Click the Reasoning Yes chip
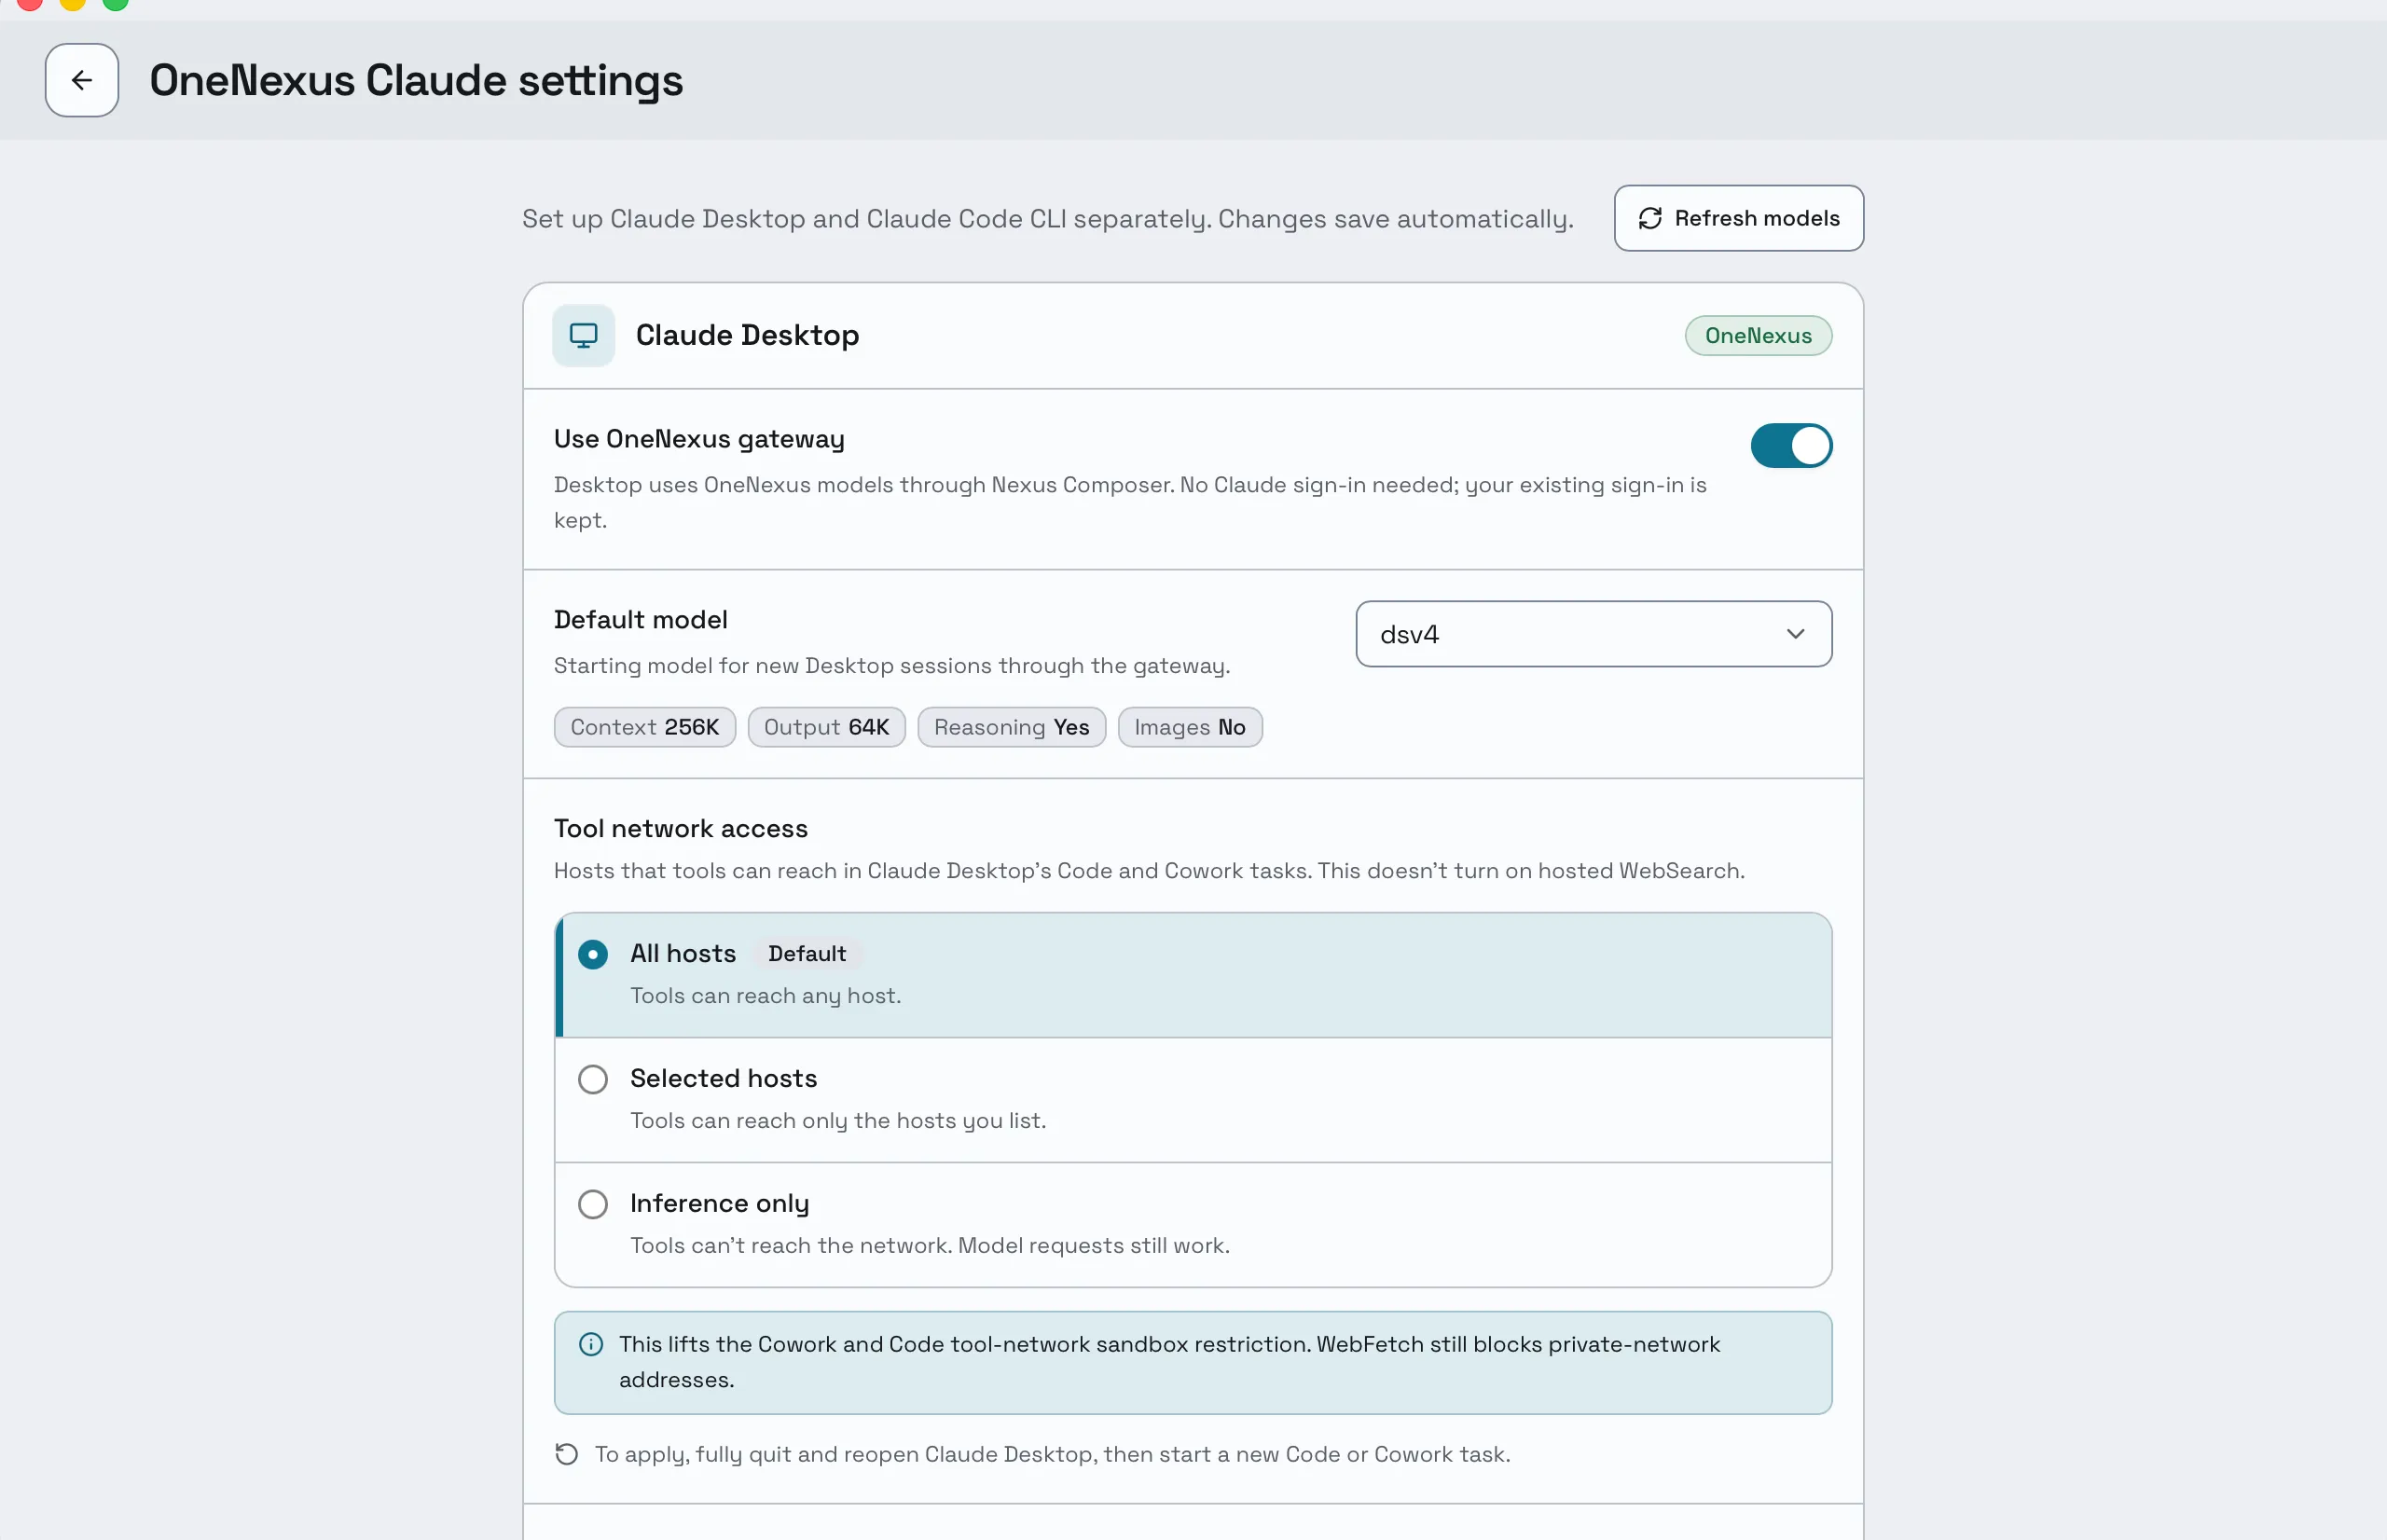This screenshot has width=2387, height=1540. (1011, 727)
